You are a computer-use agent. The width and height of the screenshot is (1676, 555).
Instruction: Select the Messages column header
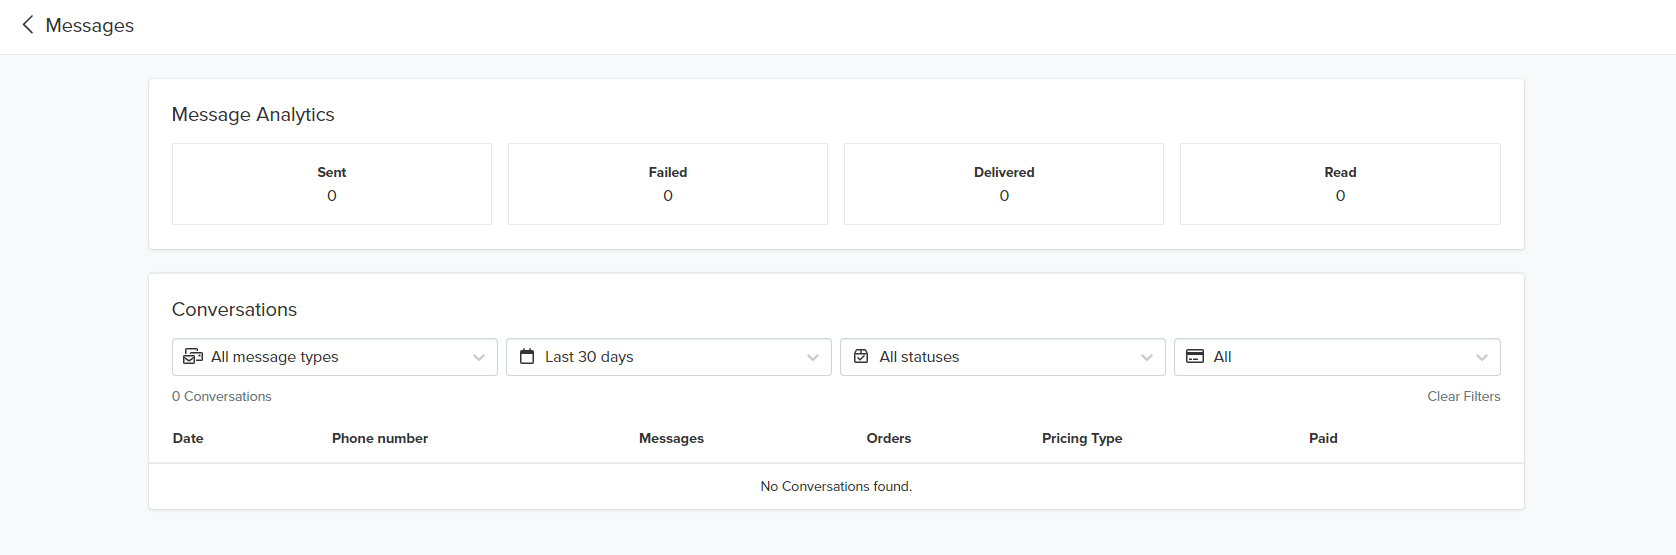pos(671,438)
